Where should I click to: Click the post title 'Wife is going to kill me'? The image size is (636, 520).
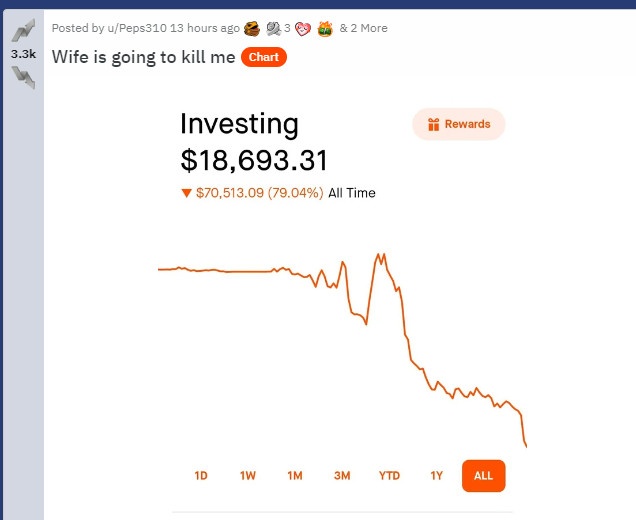coord(143,57)
